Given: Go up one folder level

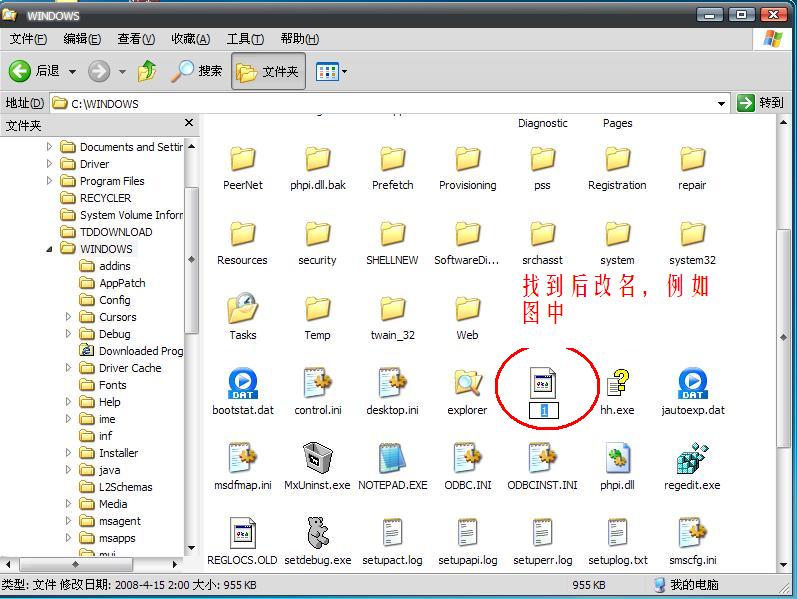Looking at the screenshot, I should tap(147, 71).
